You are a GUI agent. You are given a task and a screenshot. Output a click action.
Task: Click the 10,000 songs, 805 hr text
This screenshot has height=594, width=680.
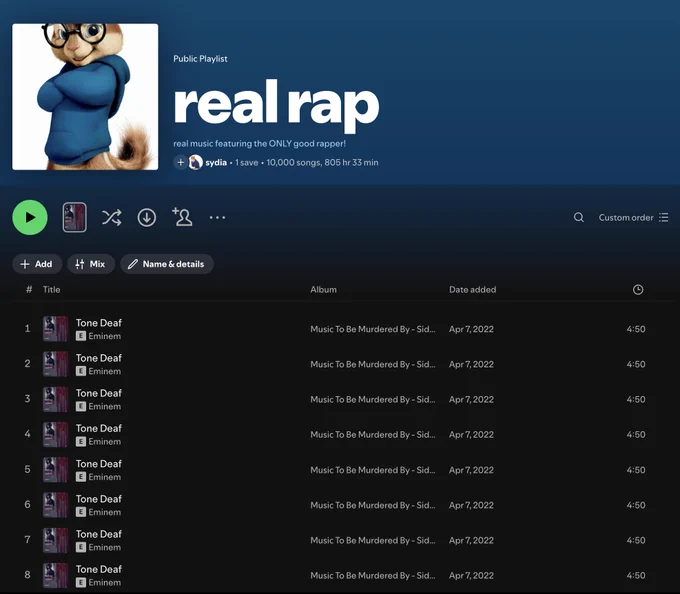pyautogui.click(x=322, y=163)
